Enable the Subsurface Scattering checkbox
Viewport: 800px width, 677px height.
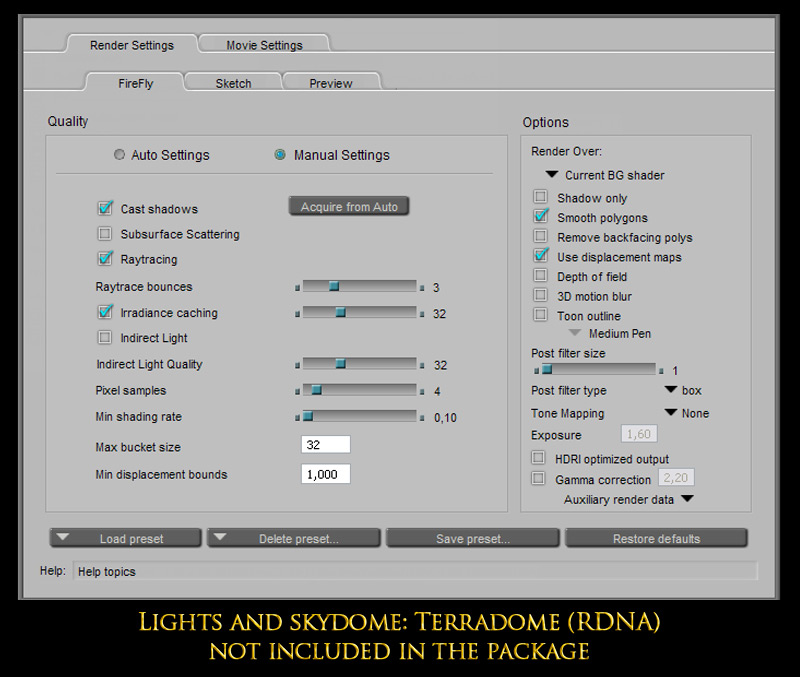click(x=105, y=234)
